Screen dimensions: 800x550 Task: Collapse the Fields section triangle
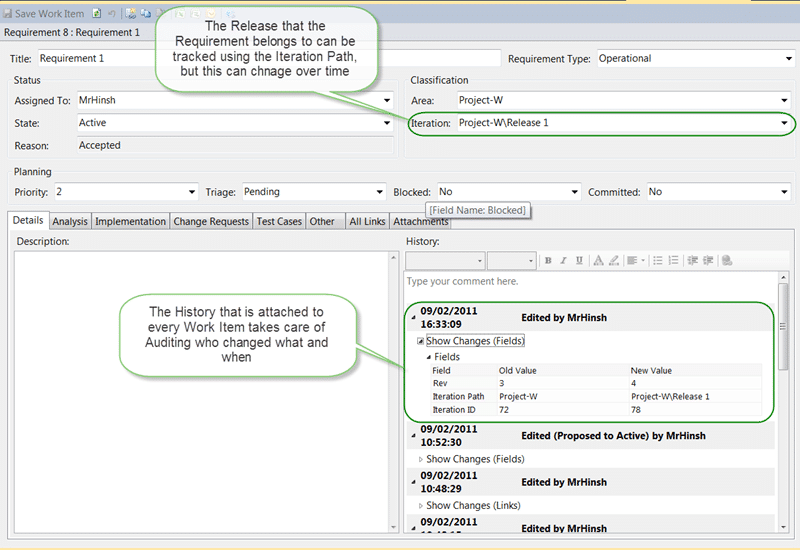(429, 357)
